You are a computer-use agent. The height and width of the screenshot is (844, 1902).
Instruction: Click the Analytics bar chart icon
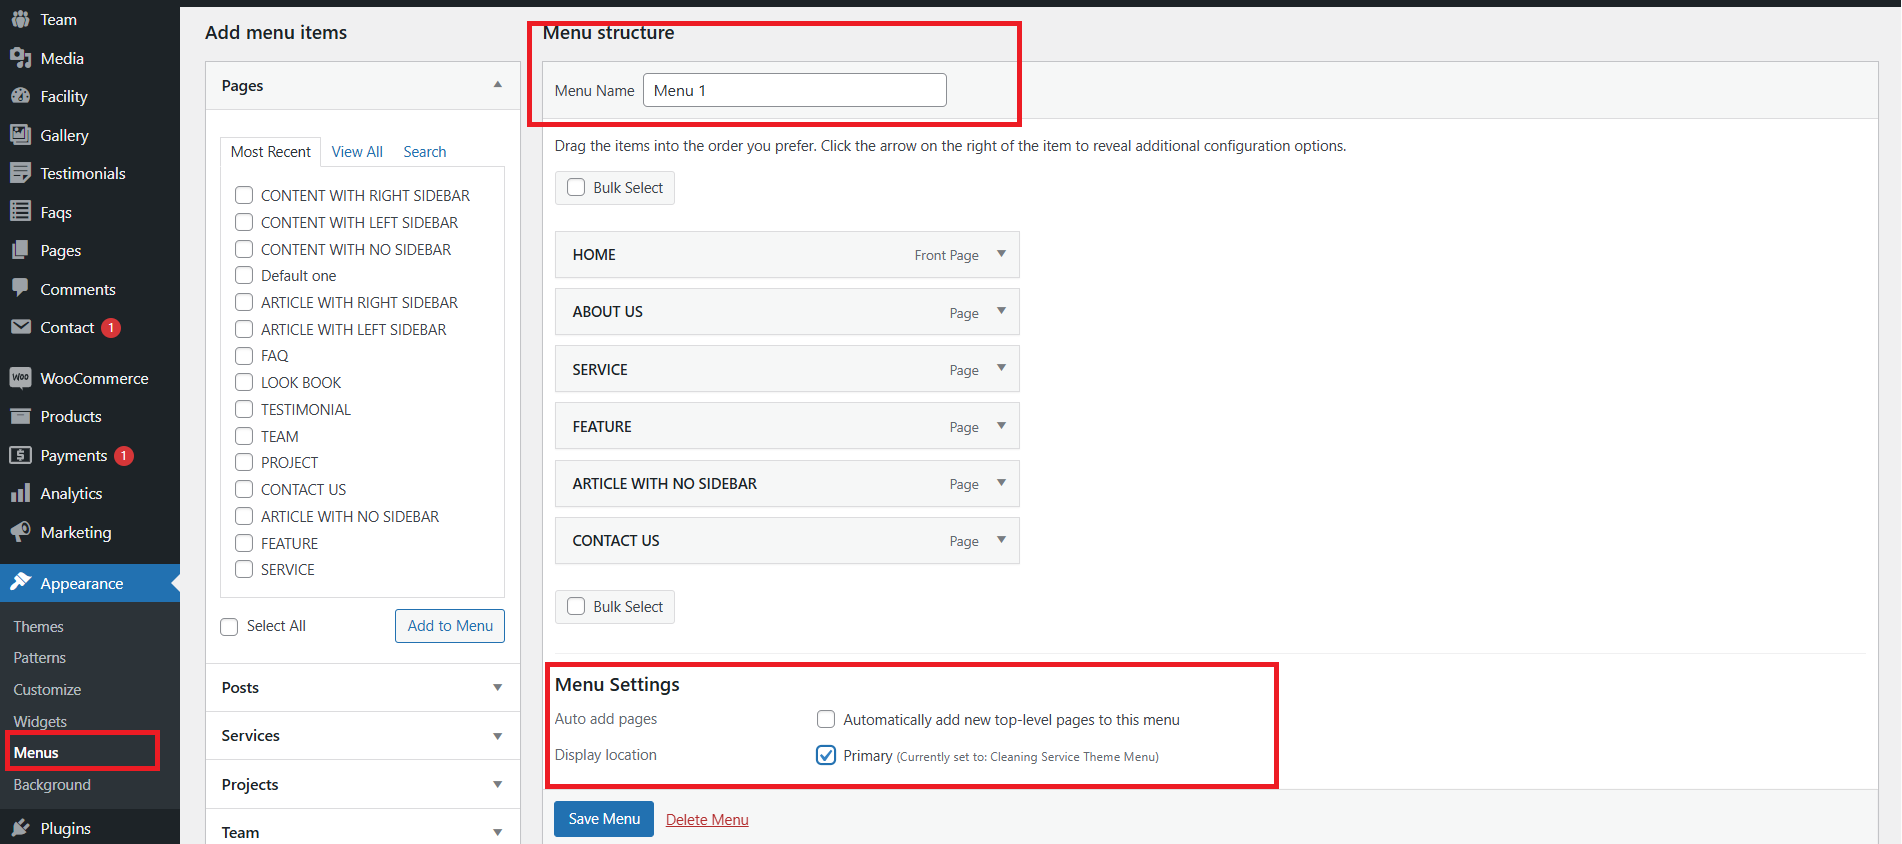click(x=20, y=493)
